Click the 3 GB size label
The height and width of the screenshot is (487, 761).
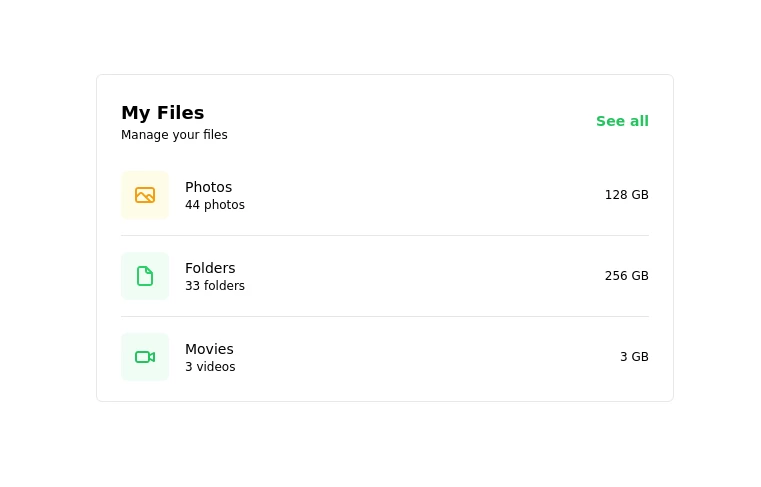click(x=634, y=357)
